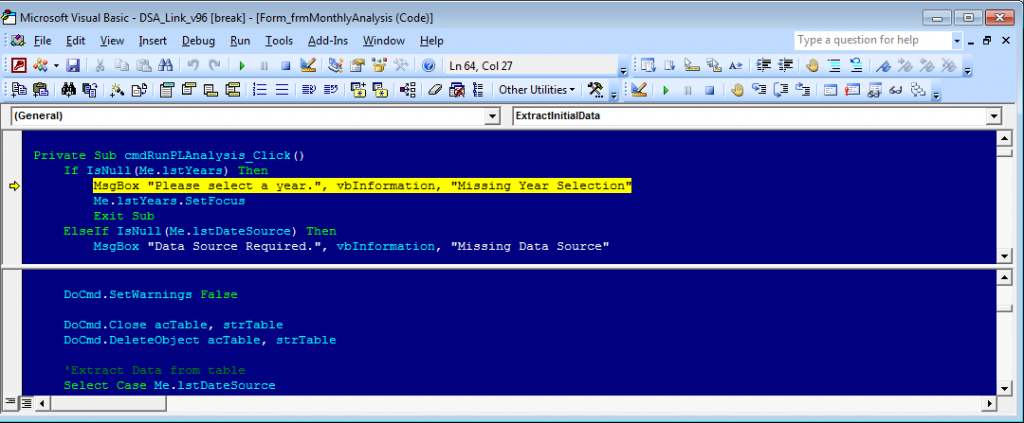Open the Other Utilities dropdown
Viewport: 1024px width, 423px height.
coord(537,90)
